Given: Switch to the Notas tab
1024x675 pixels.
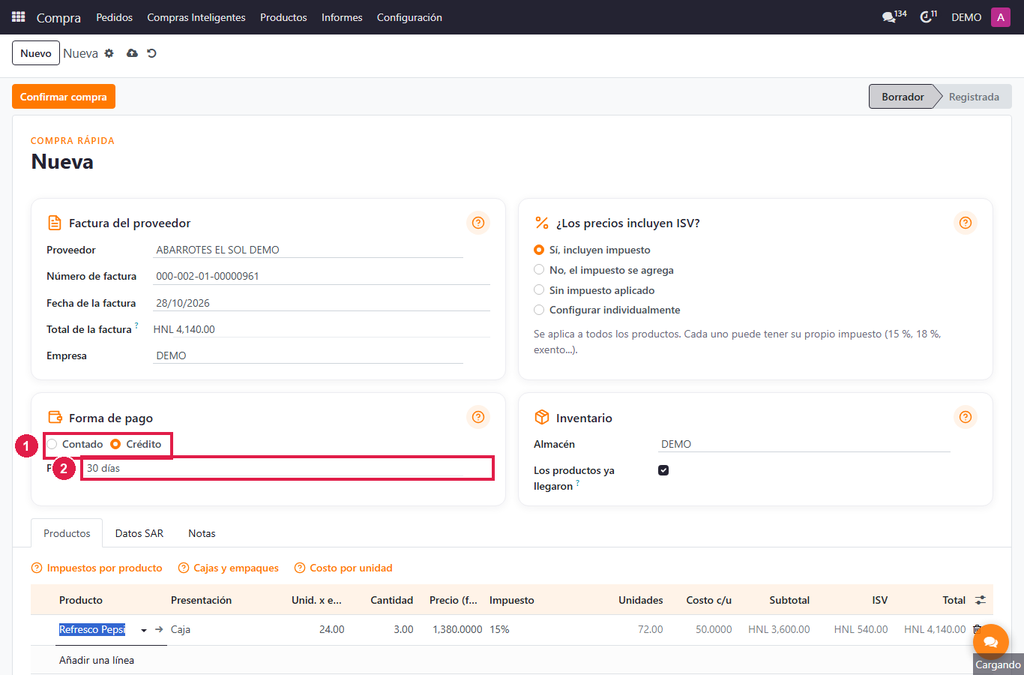Looking at the screenshot, I should 202,533.
